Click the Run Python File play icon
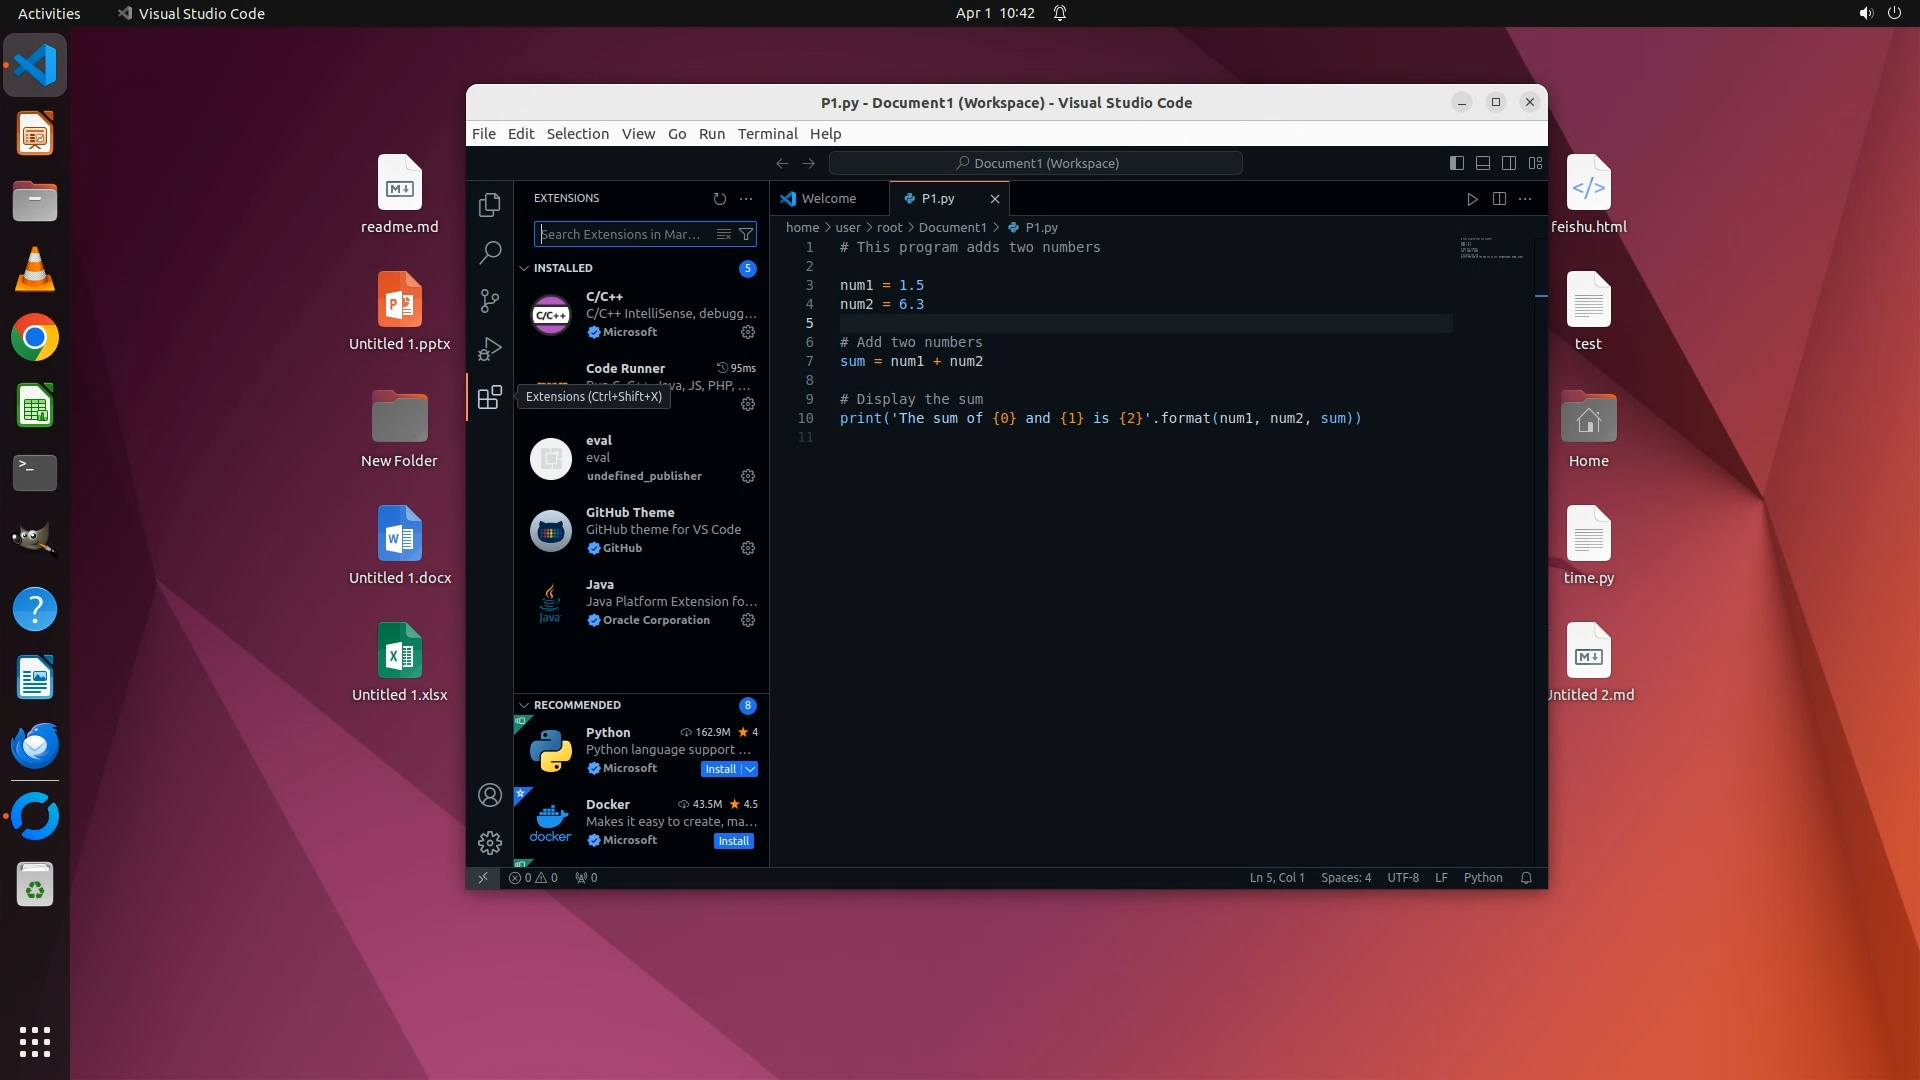The image size is (1920, 1080). tap(1472, 199)
